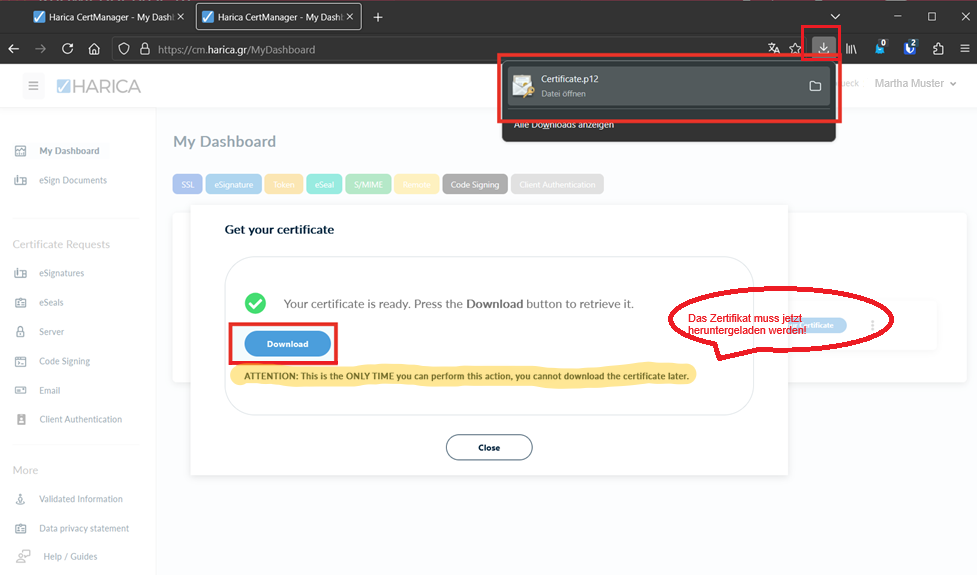The image size is (977, 575).
Task: Click the Server padlock sidebar icon
Action: [x=21, y=331]
